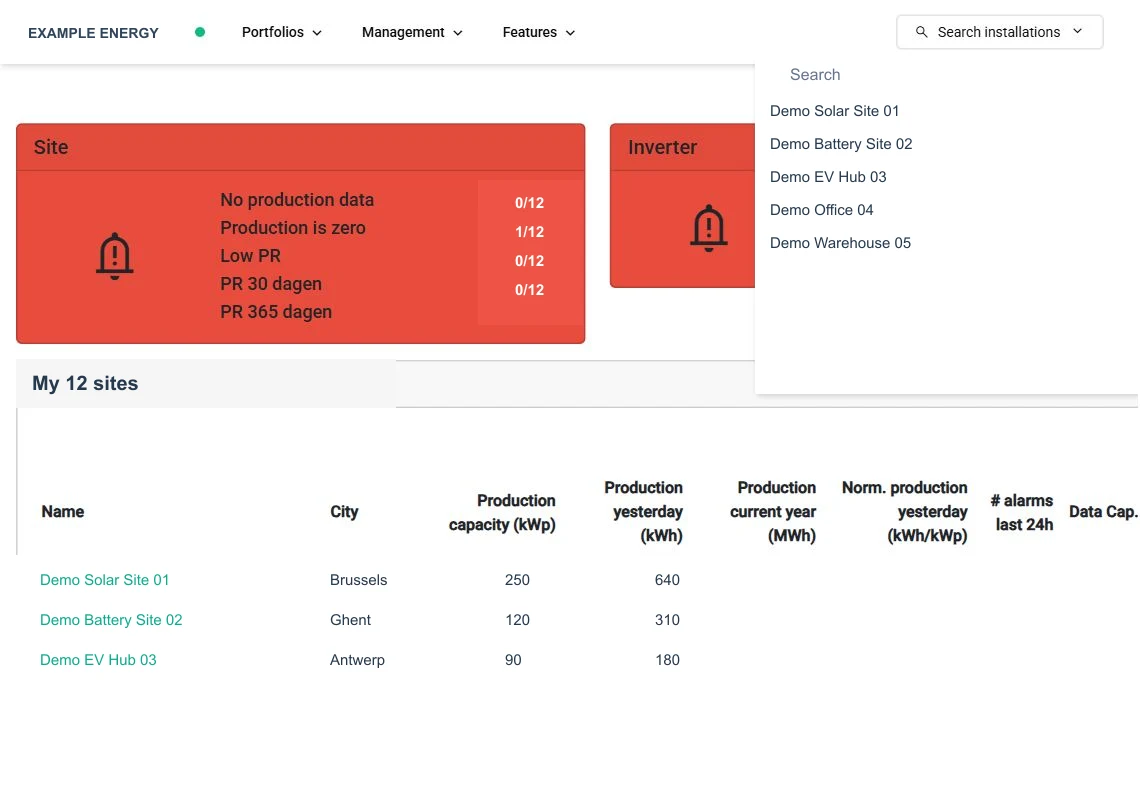This screenshot has height=793, width=1140.
Task: Open Demo Battery Site 02 link in table
Action: (x=111, y=620)
